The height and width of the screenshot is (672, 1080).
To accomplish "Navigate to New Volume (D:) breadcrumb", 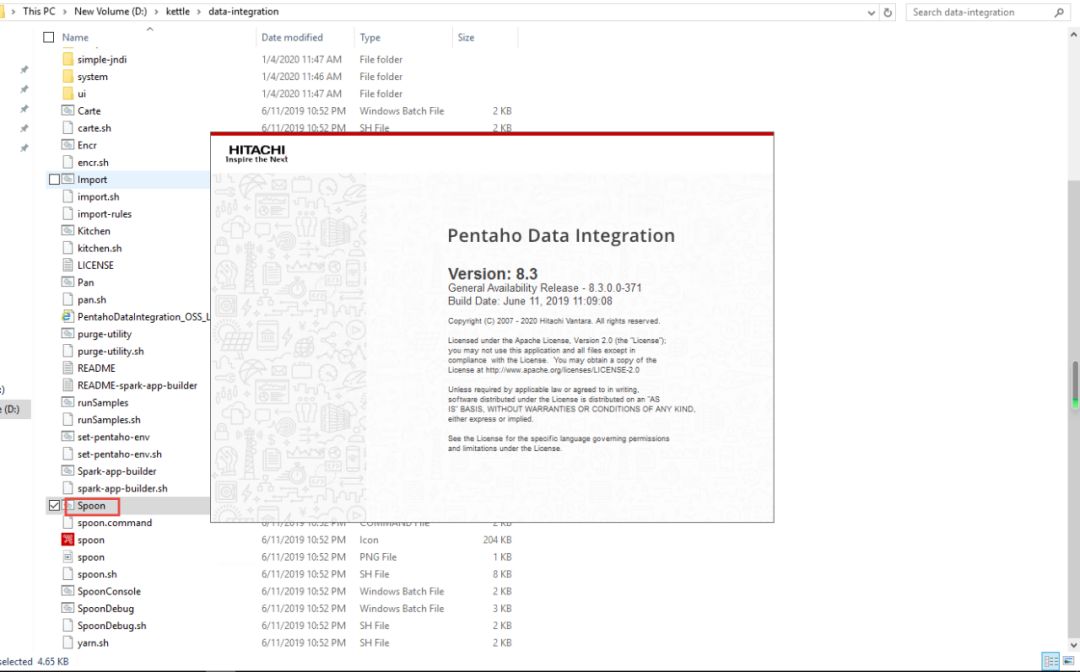I will coord(111,12).
